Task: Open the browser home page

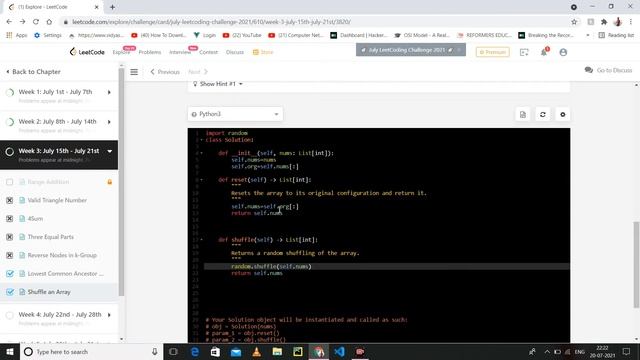Action: pos(49,22)
